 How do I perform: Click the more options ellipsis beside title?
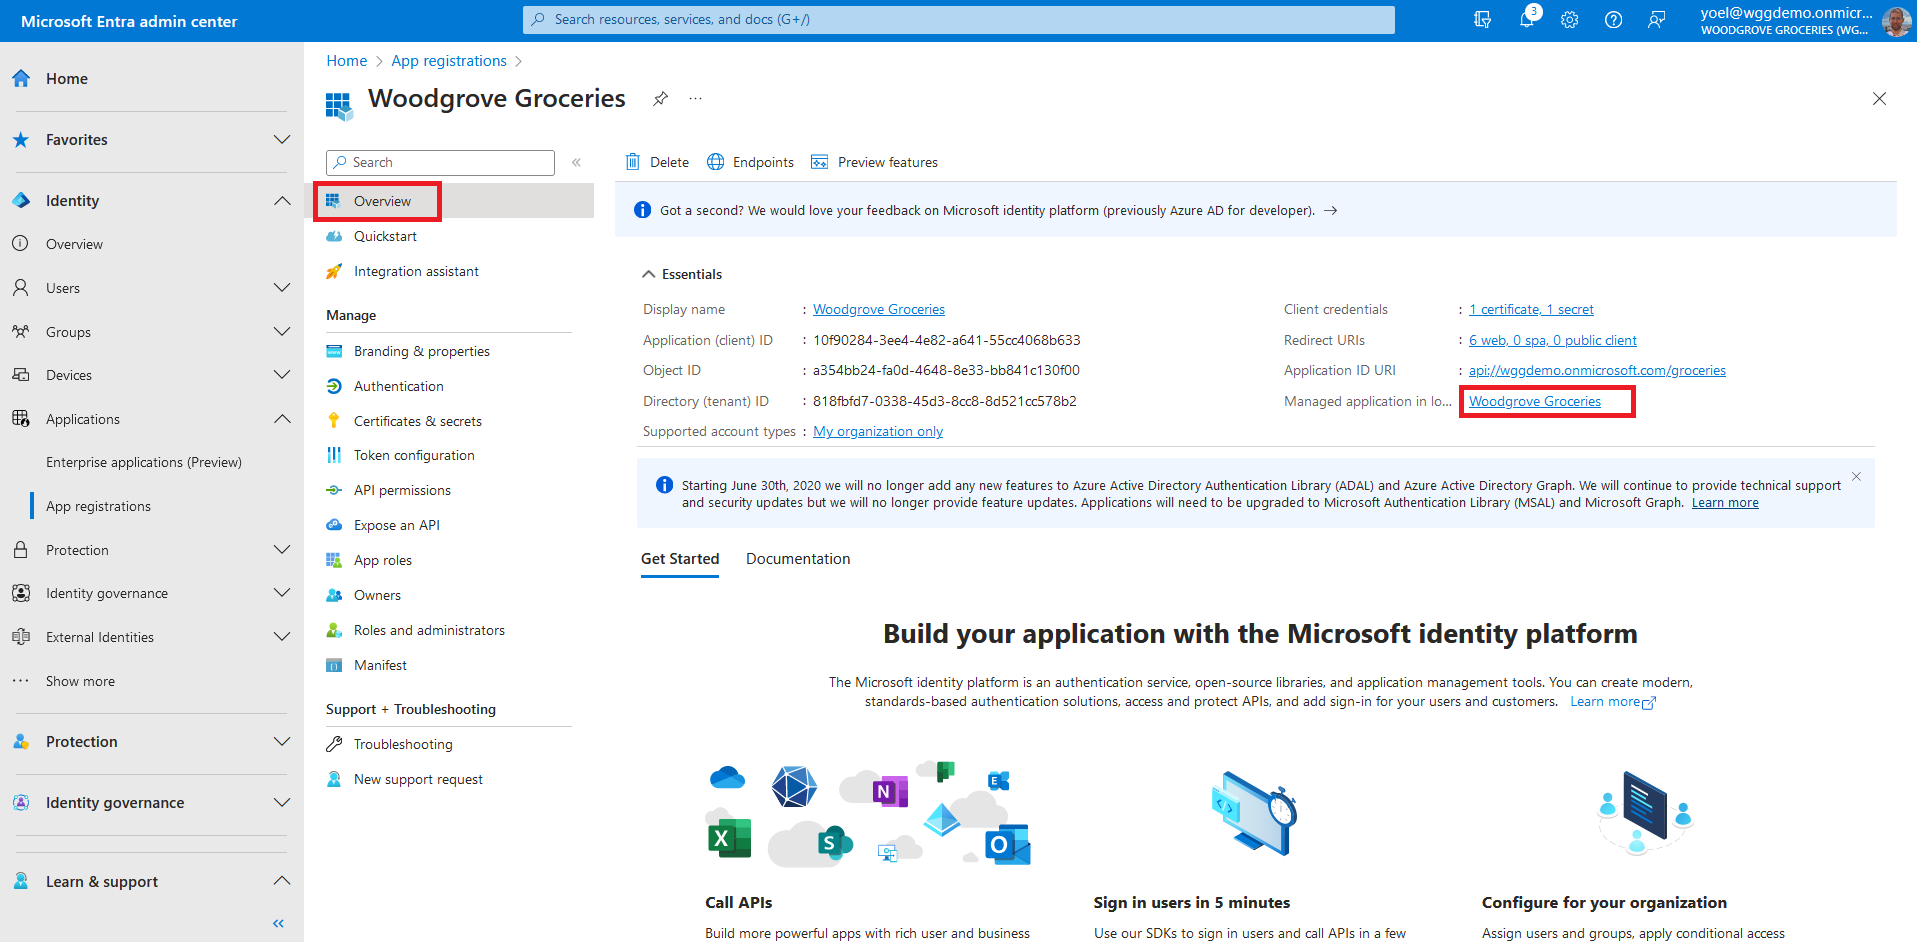tap(696, 99)
